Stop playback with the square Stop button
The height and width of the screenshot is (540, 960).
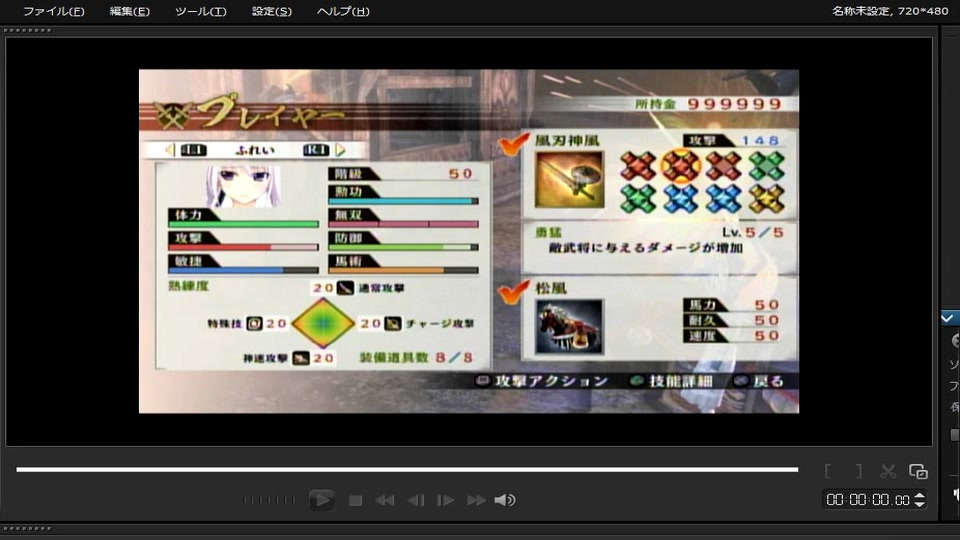pyautogui.click(x=355, y=501)
